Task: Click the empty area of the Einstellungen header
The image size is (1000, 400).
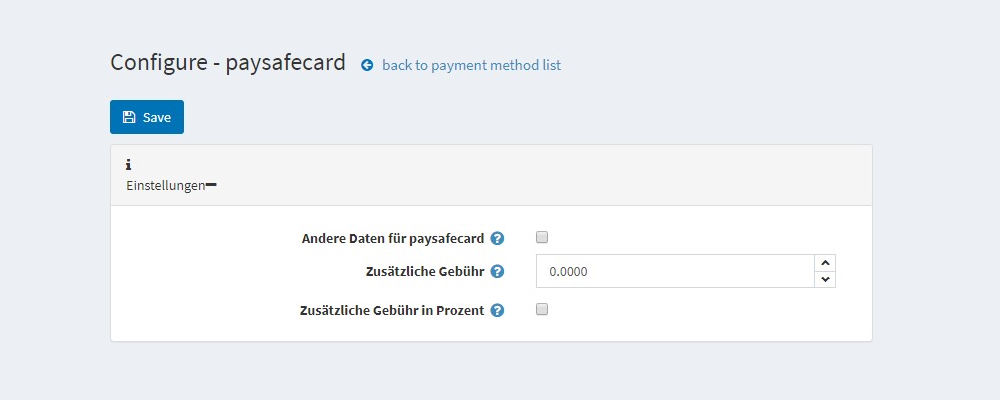Action: [x=542, y=175]
